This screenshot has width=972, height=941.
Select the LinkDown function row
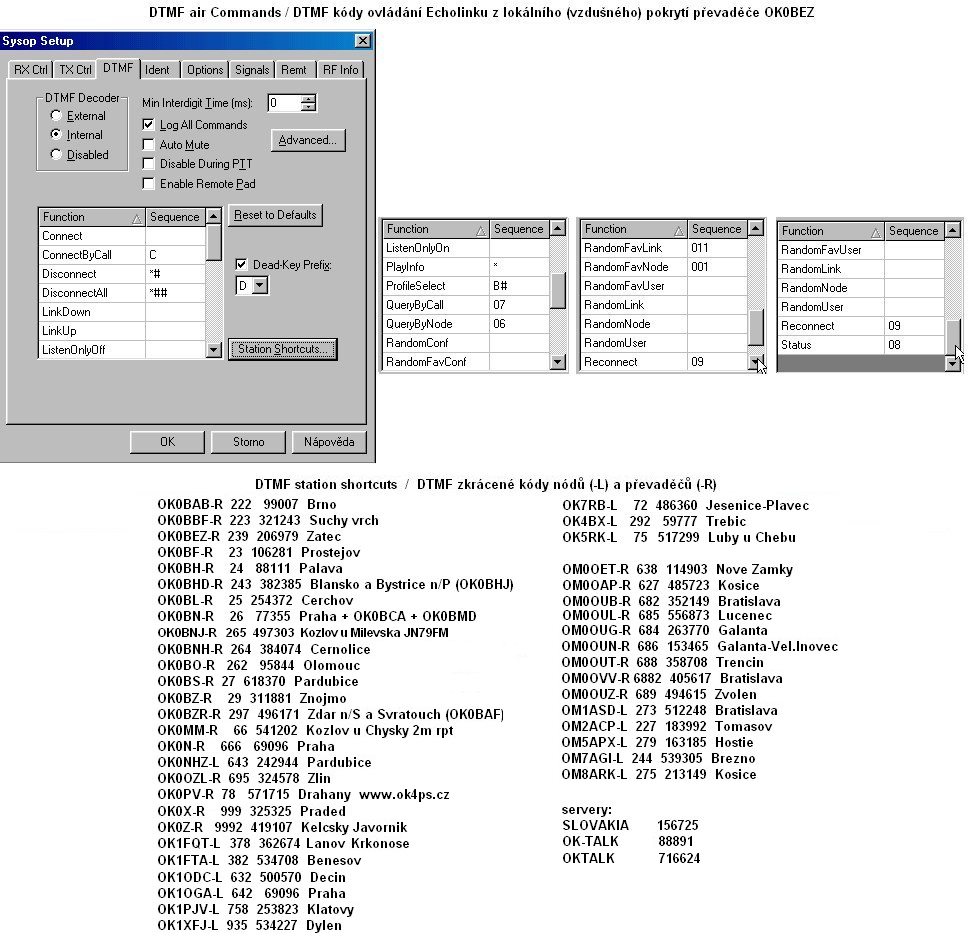[122, 312]
